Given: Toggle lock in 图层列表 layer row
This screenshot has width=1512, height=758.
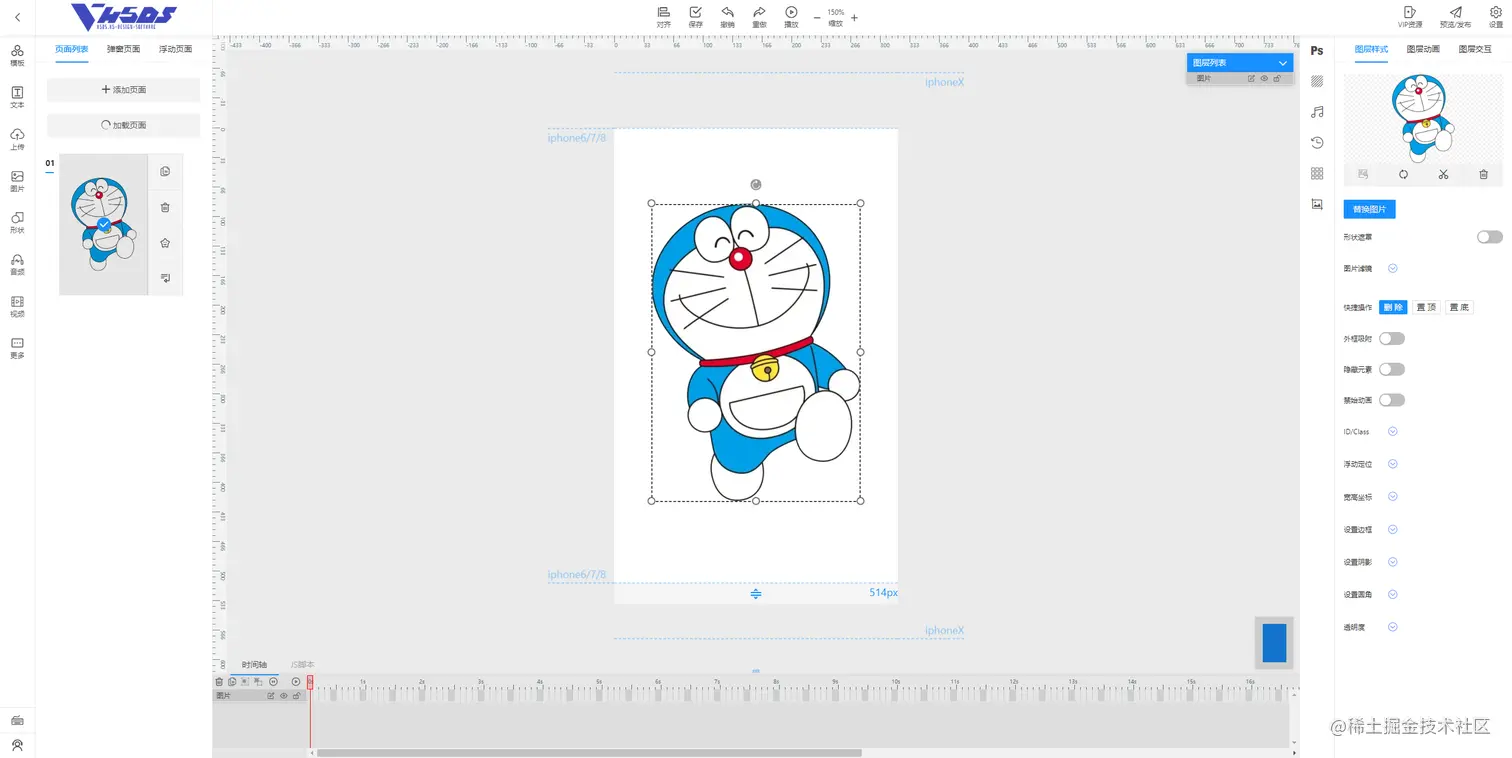Looking at the screenshot, I should [x=1277, y=78].
